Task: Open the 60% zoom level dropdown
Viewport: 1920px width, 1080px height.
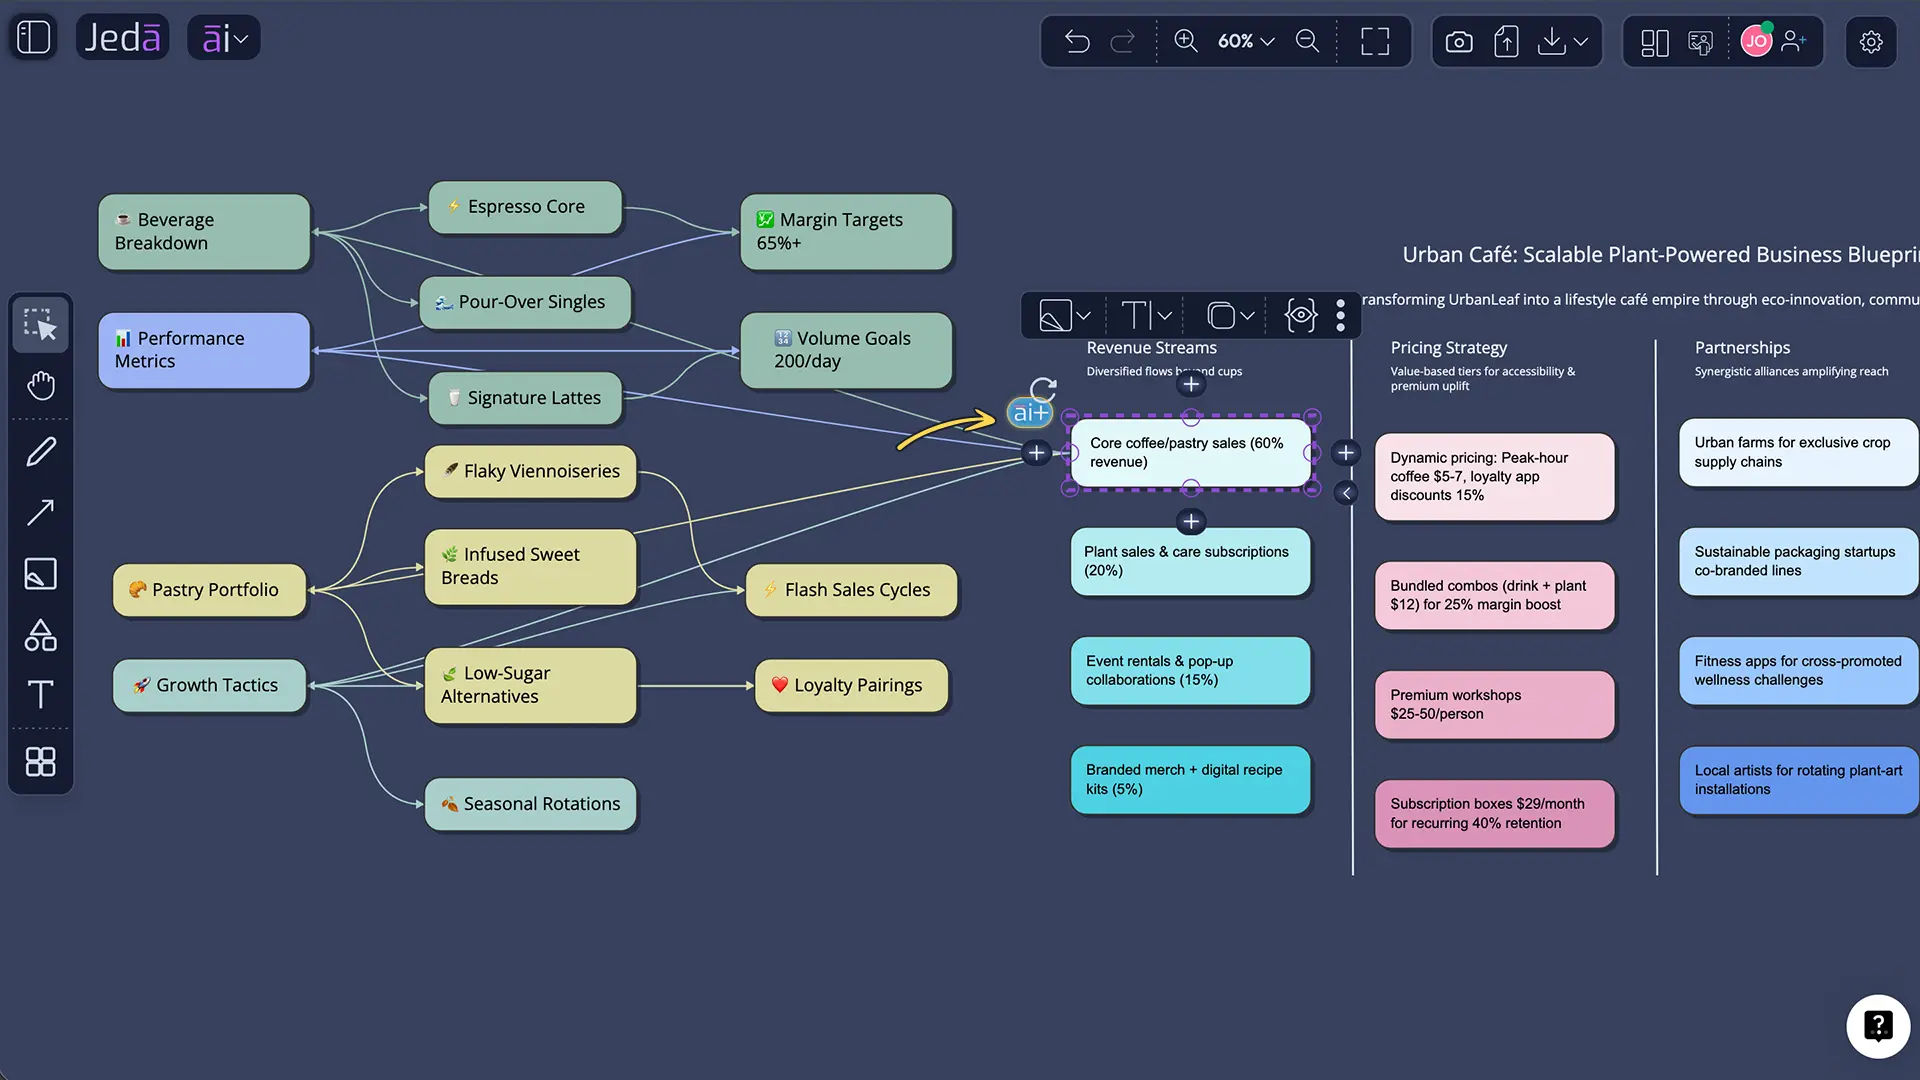Action: coord(1245,41)
